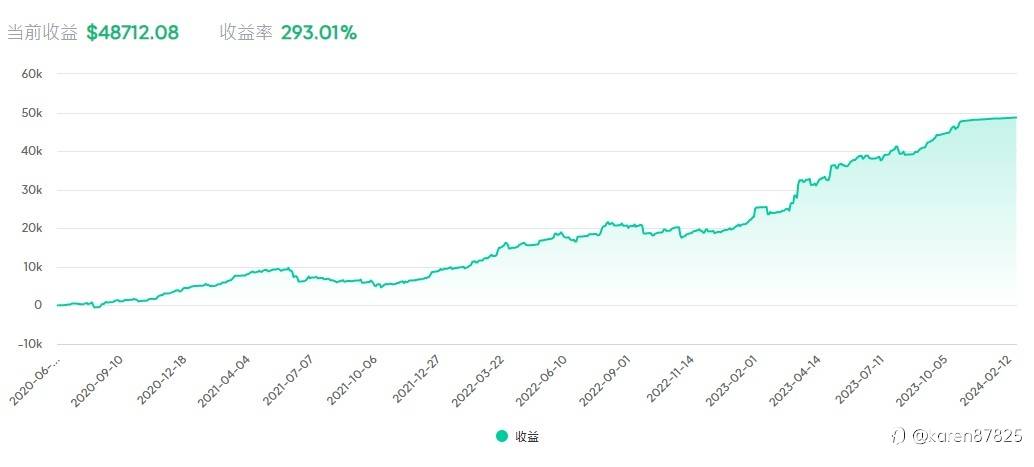Click the 2021-10-06 x-axis date label

click(x=354, y=380)
